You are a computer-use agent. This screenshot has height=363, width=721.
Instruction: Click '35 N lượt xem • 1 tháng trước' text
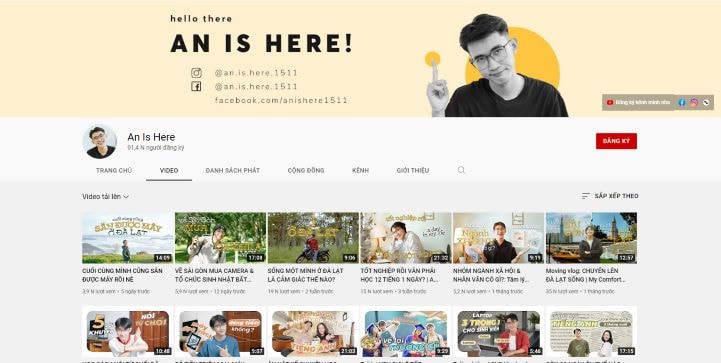coord(580,292)
